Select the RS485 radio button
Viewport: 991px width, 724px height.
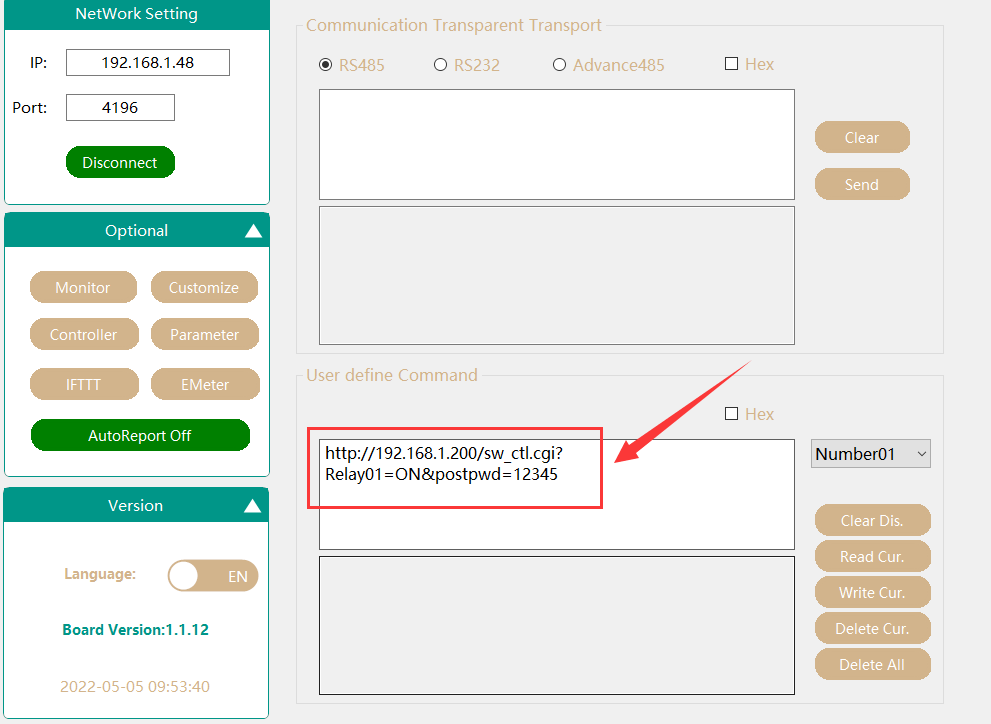coord(325,65)
